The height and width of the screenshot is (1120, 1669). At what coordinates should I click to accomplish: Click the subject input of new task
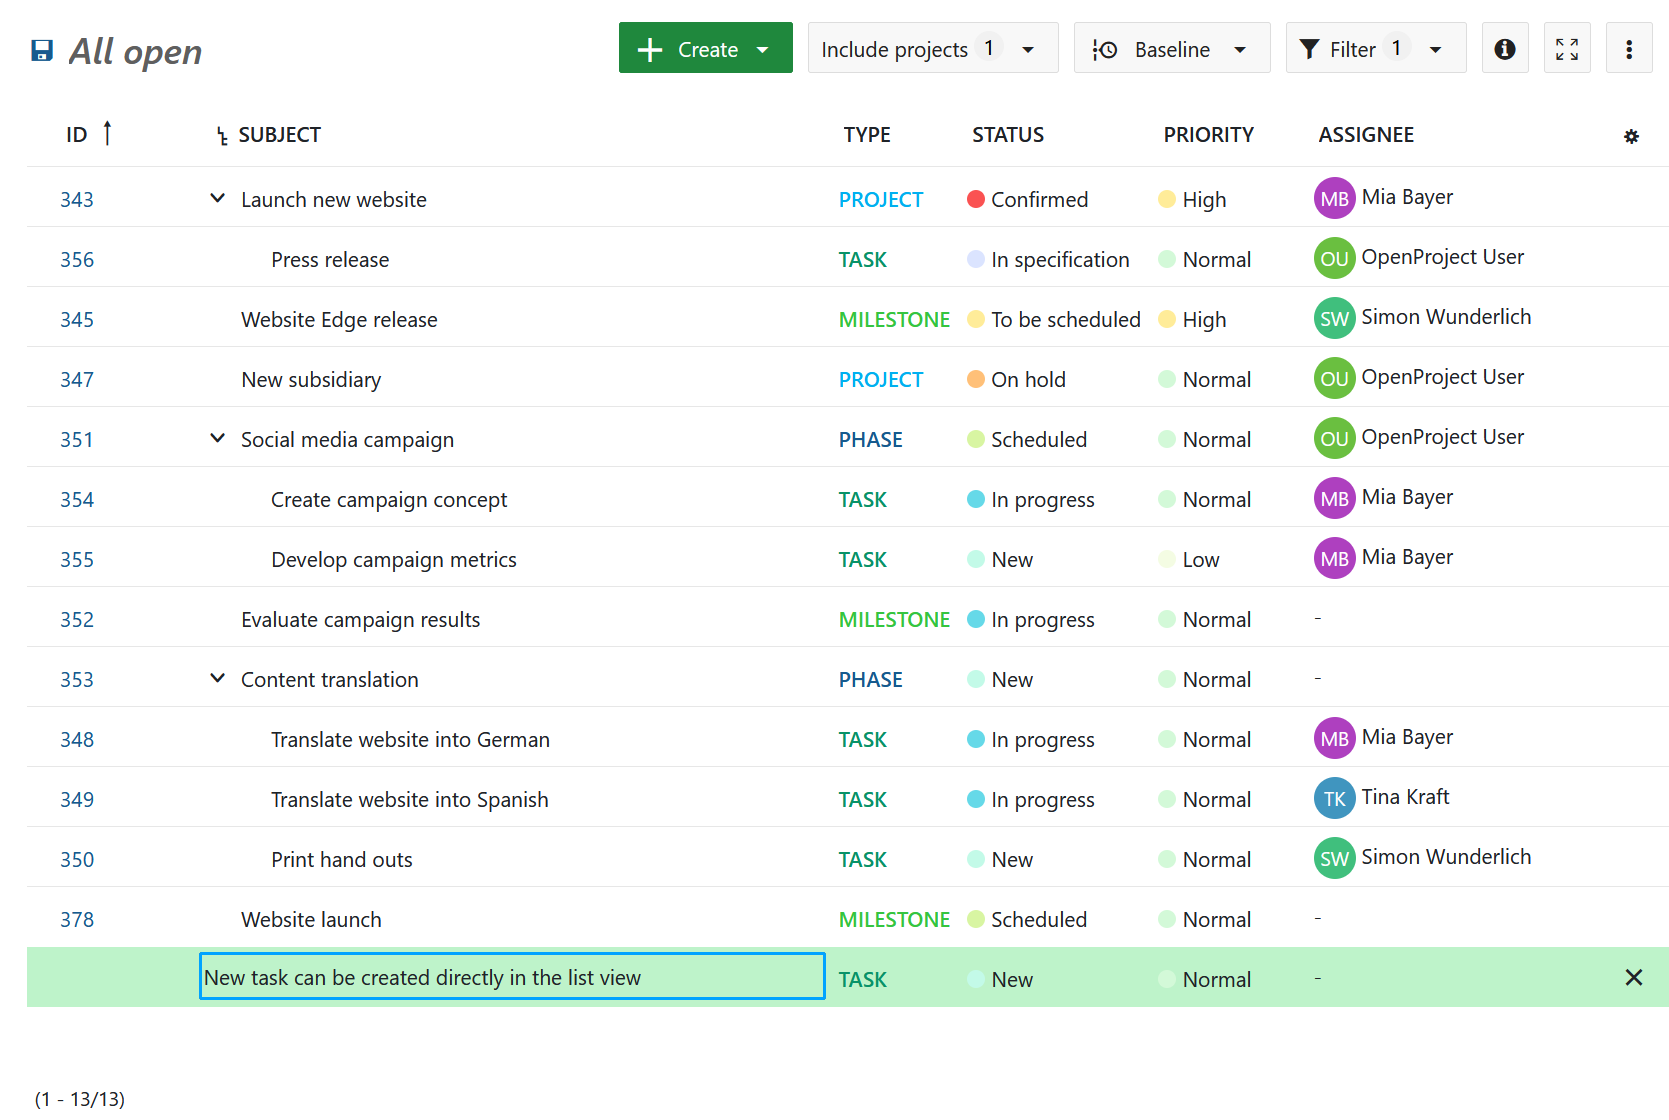512,976
